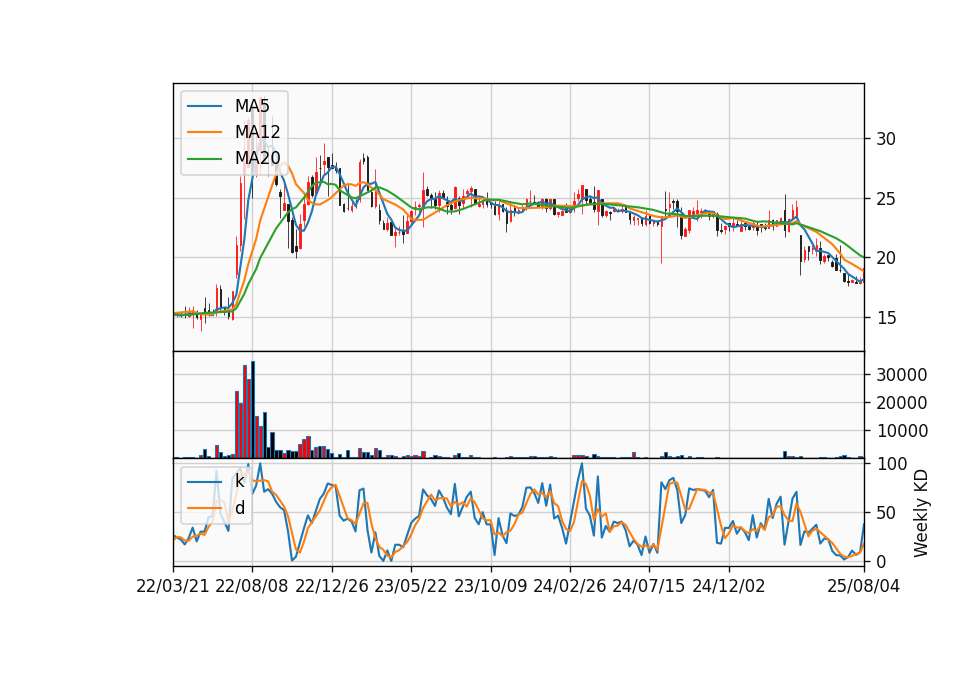Viewport: 960px width, 690px height.
Task: Click the 24/12/02 date tick label
Action: [x=729, y=587]
